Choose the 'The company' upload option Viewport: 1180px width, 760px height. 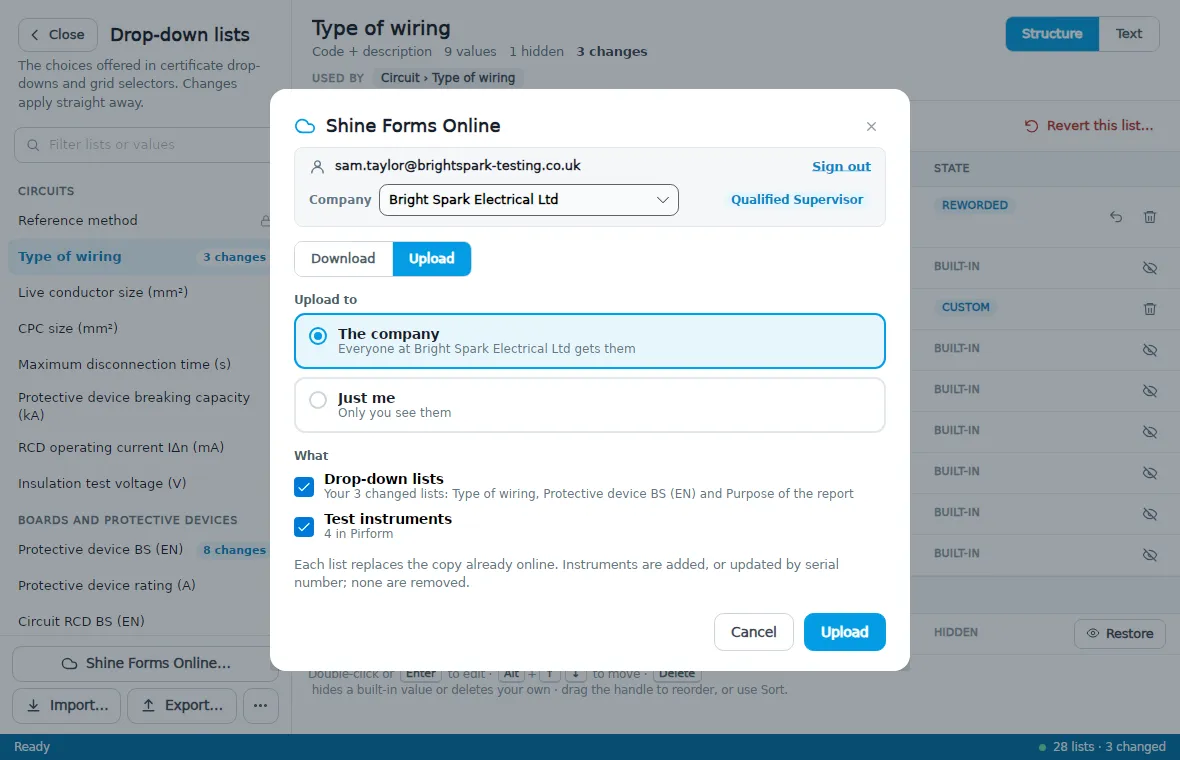coord(589,341)
